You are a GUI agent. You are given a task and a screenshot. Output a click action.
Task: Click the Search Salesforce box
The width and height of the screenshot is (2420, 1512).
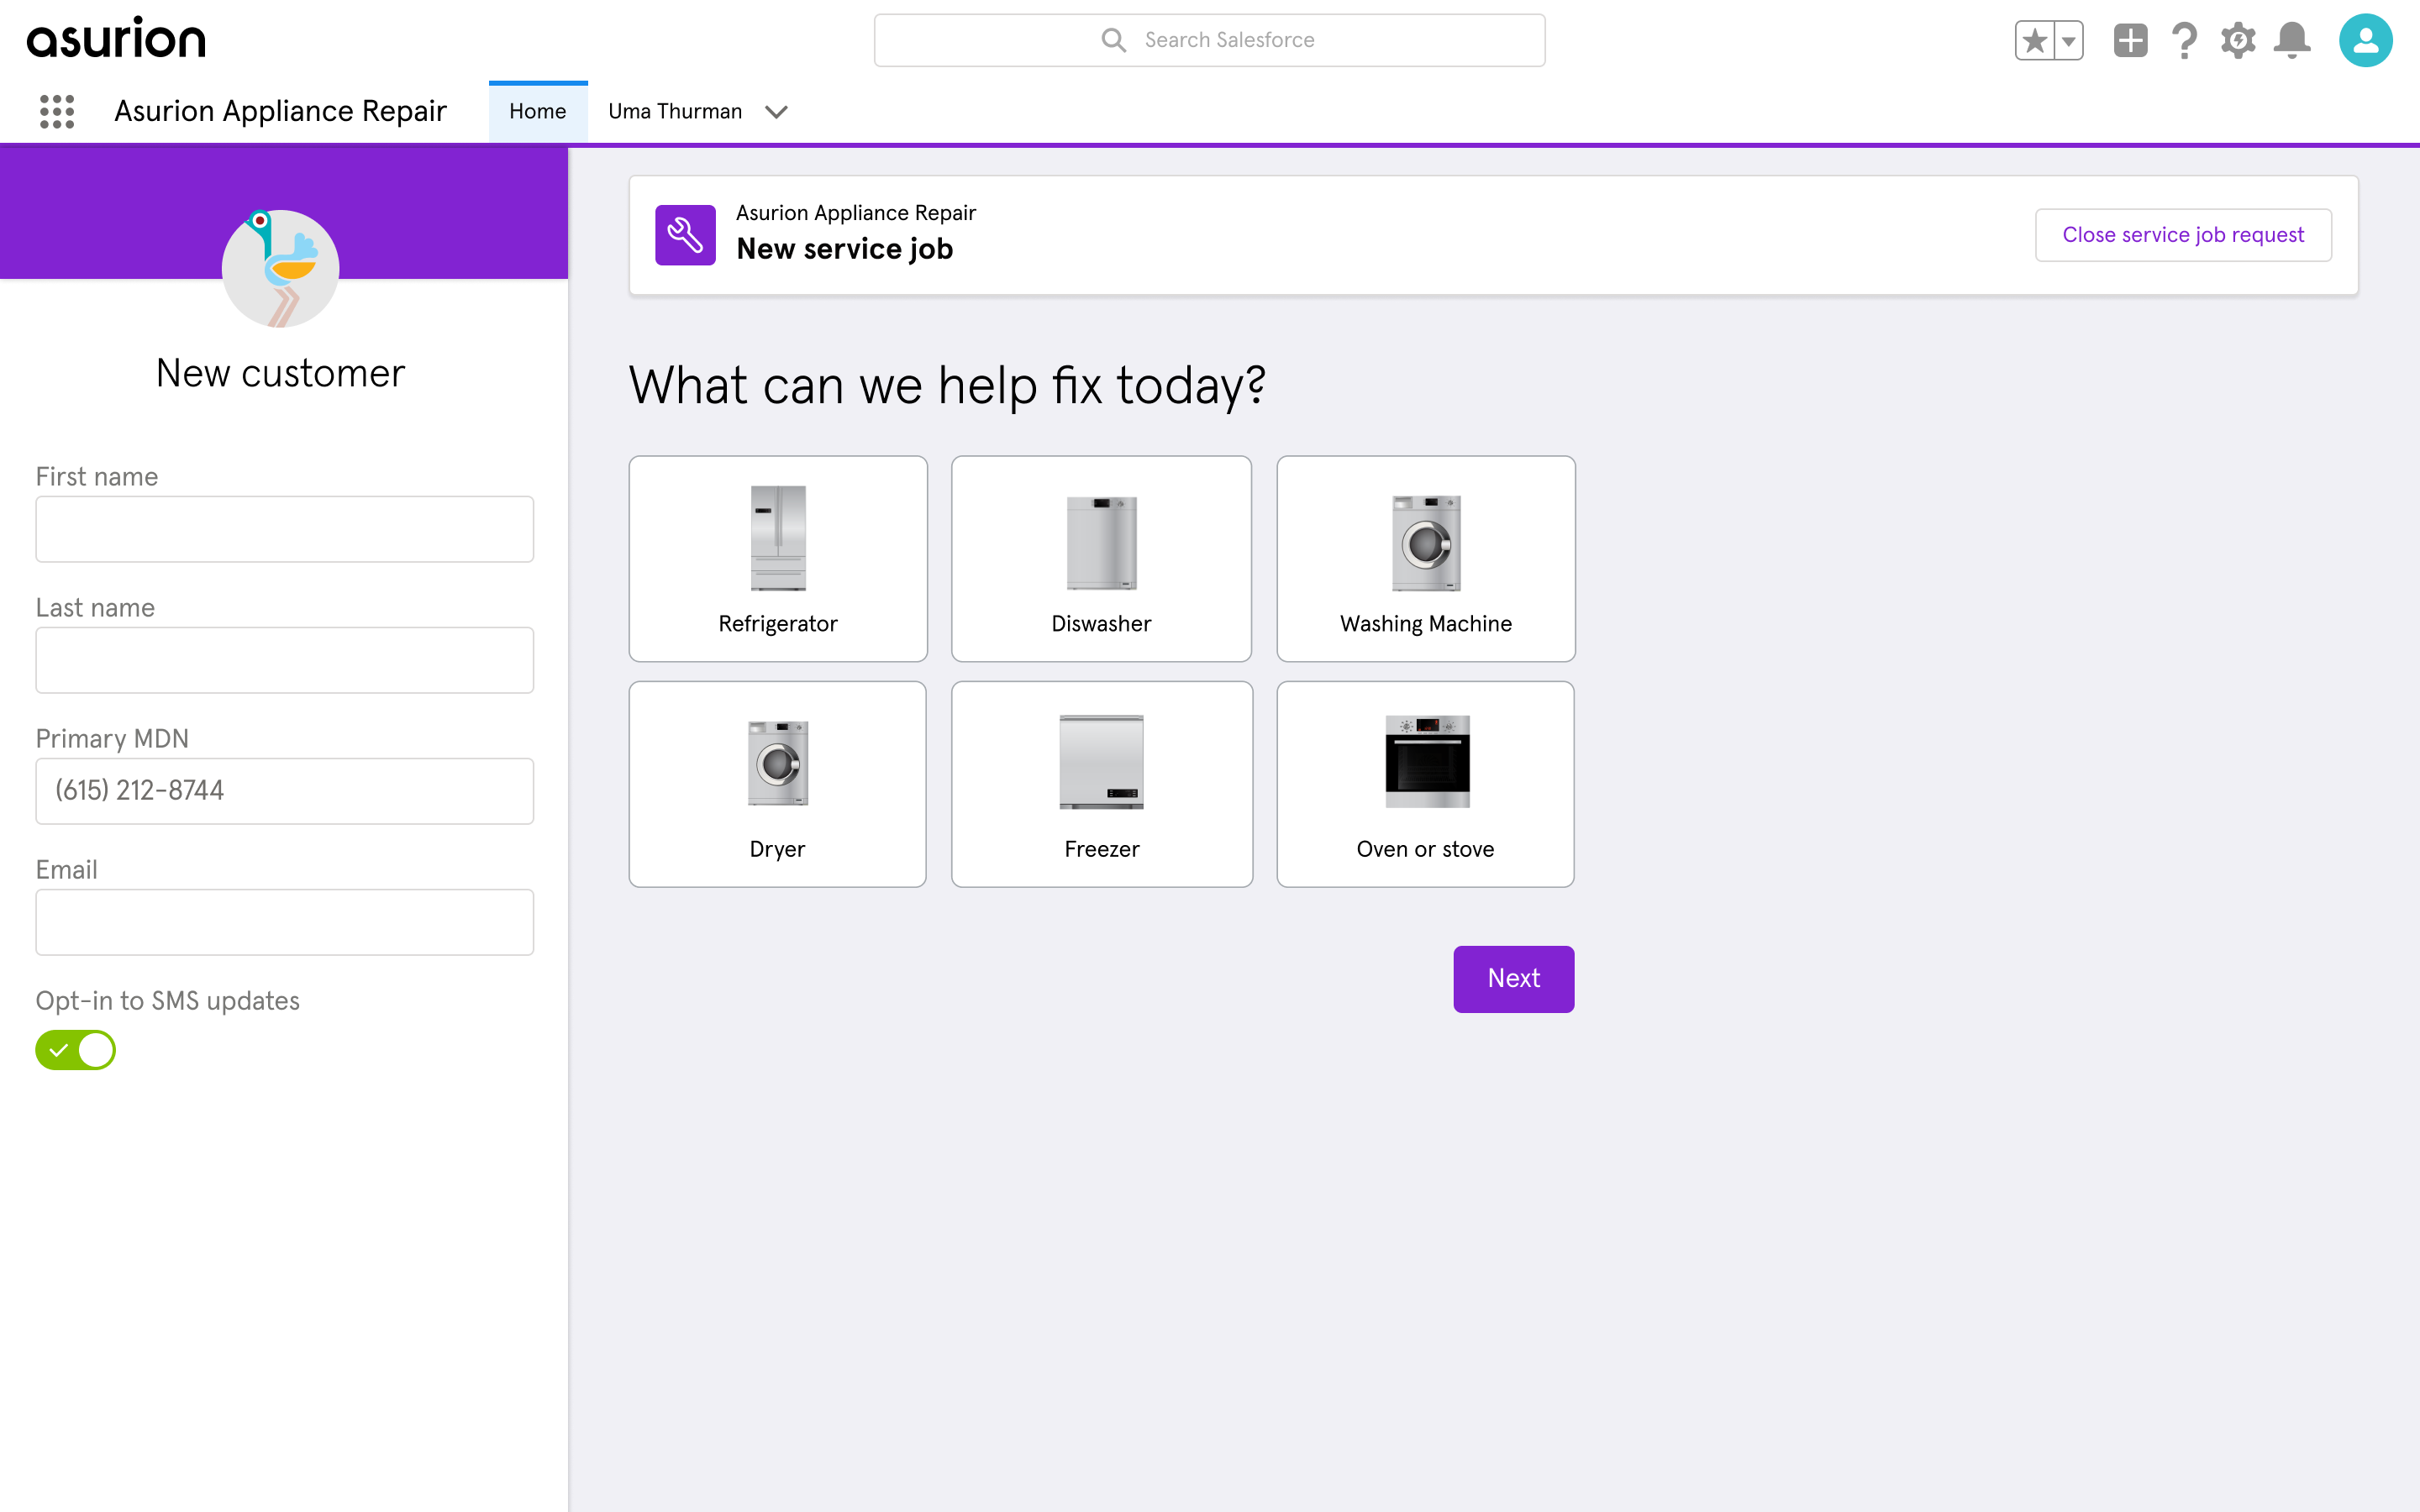click(1209, 40)
